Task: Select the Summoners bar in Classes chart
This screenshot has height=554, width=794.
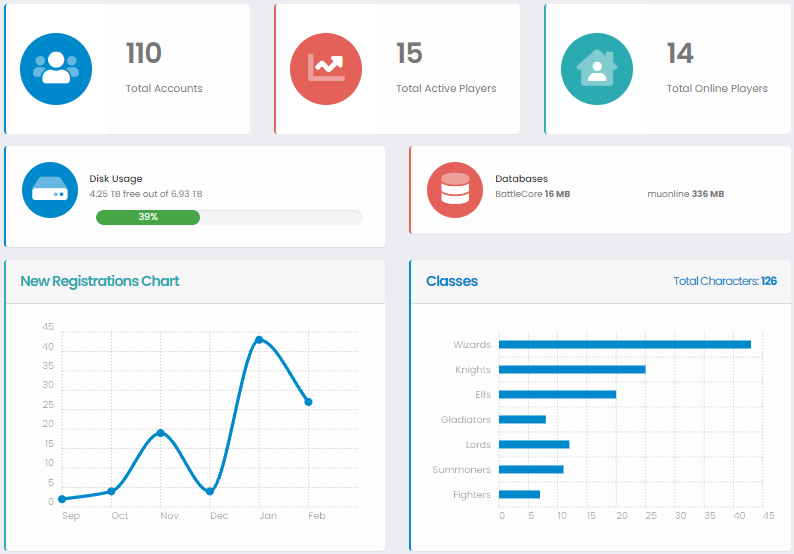Action: pyautogui.click(x=531, y=469)
